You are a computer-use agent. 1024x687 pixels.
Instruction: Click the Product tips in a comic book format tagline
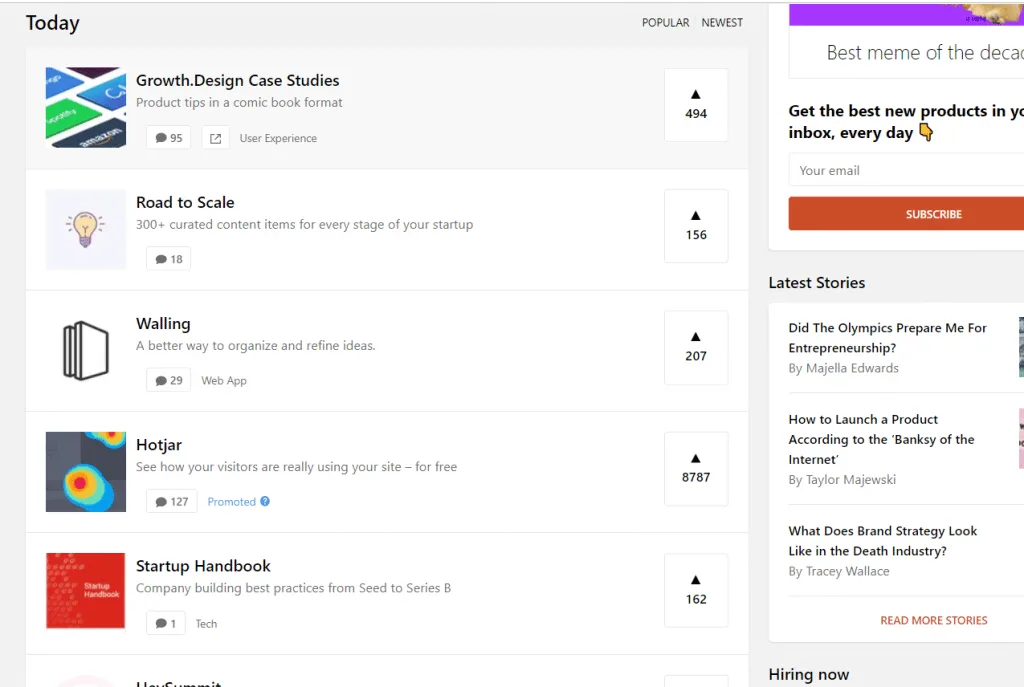[239, 103]
